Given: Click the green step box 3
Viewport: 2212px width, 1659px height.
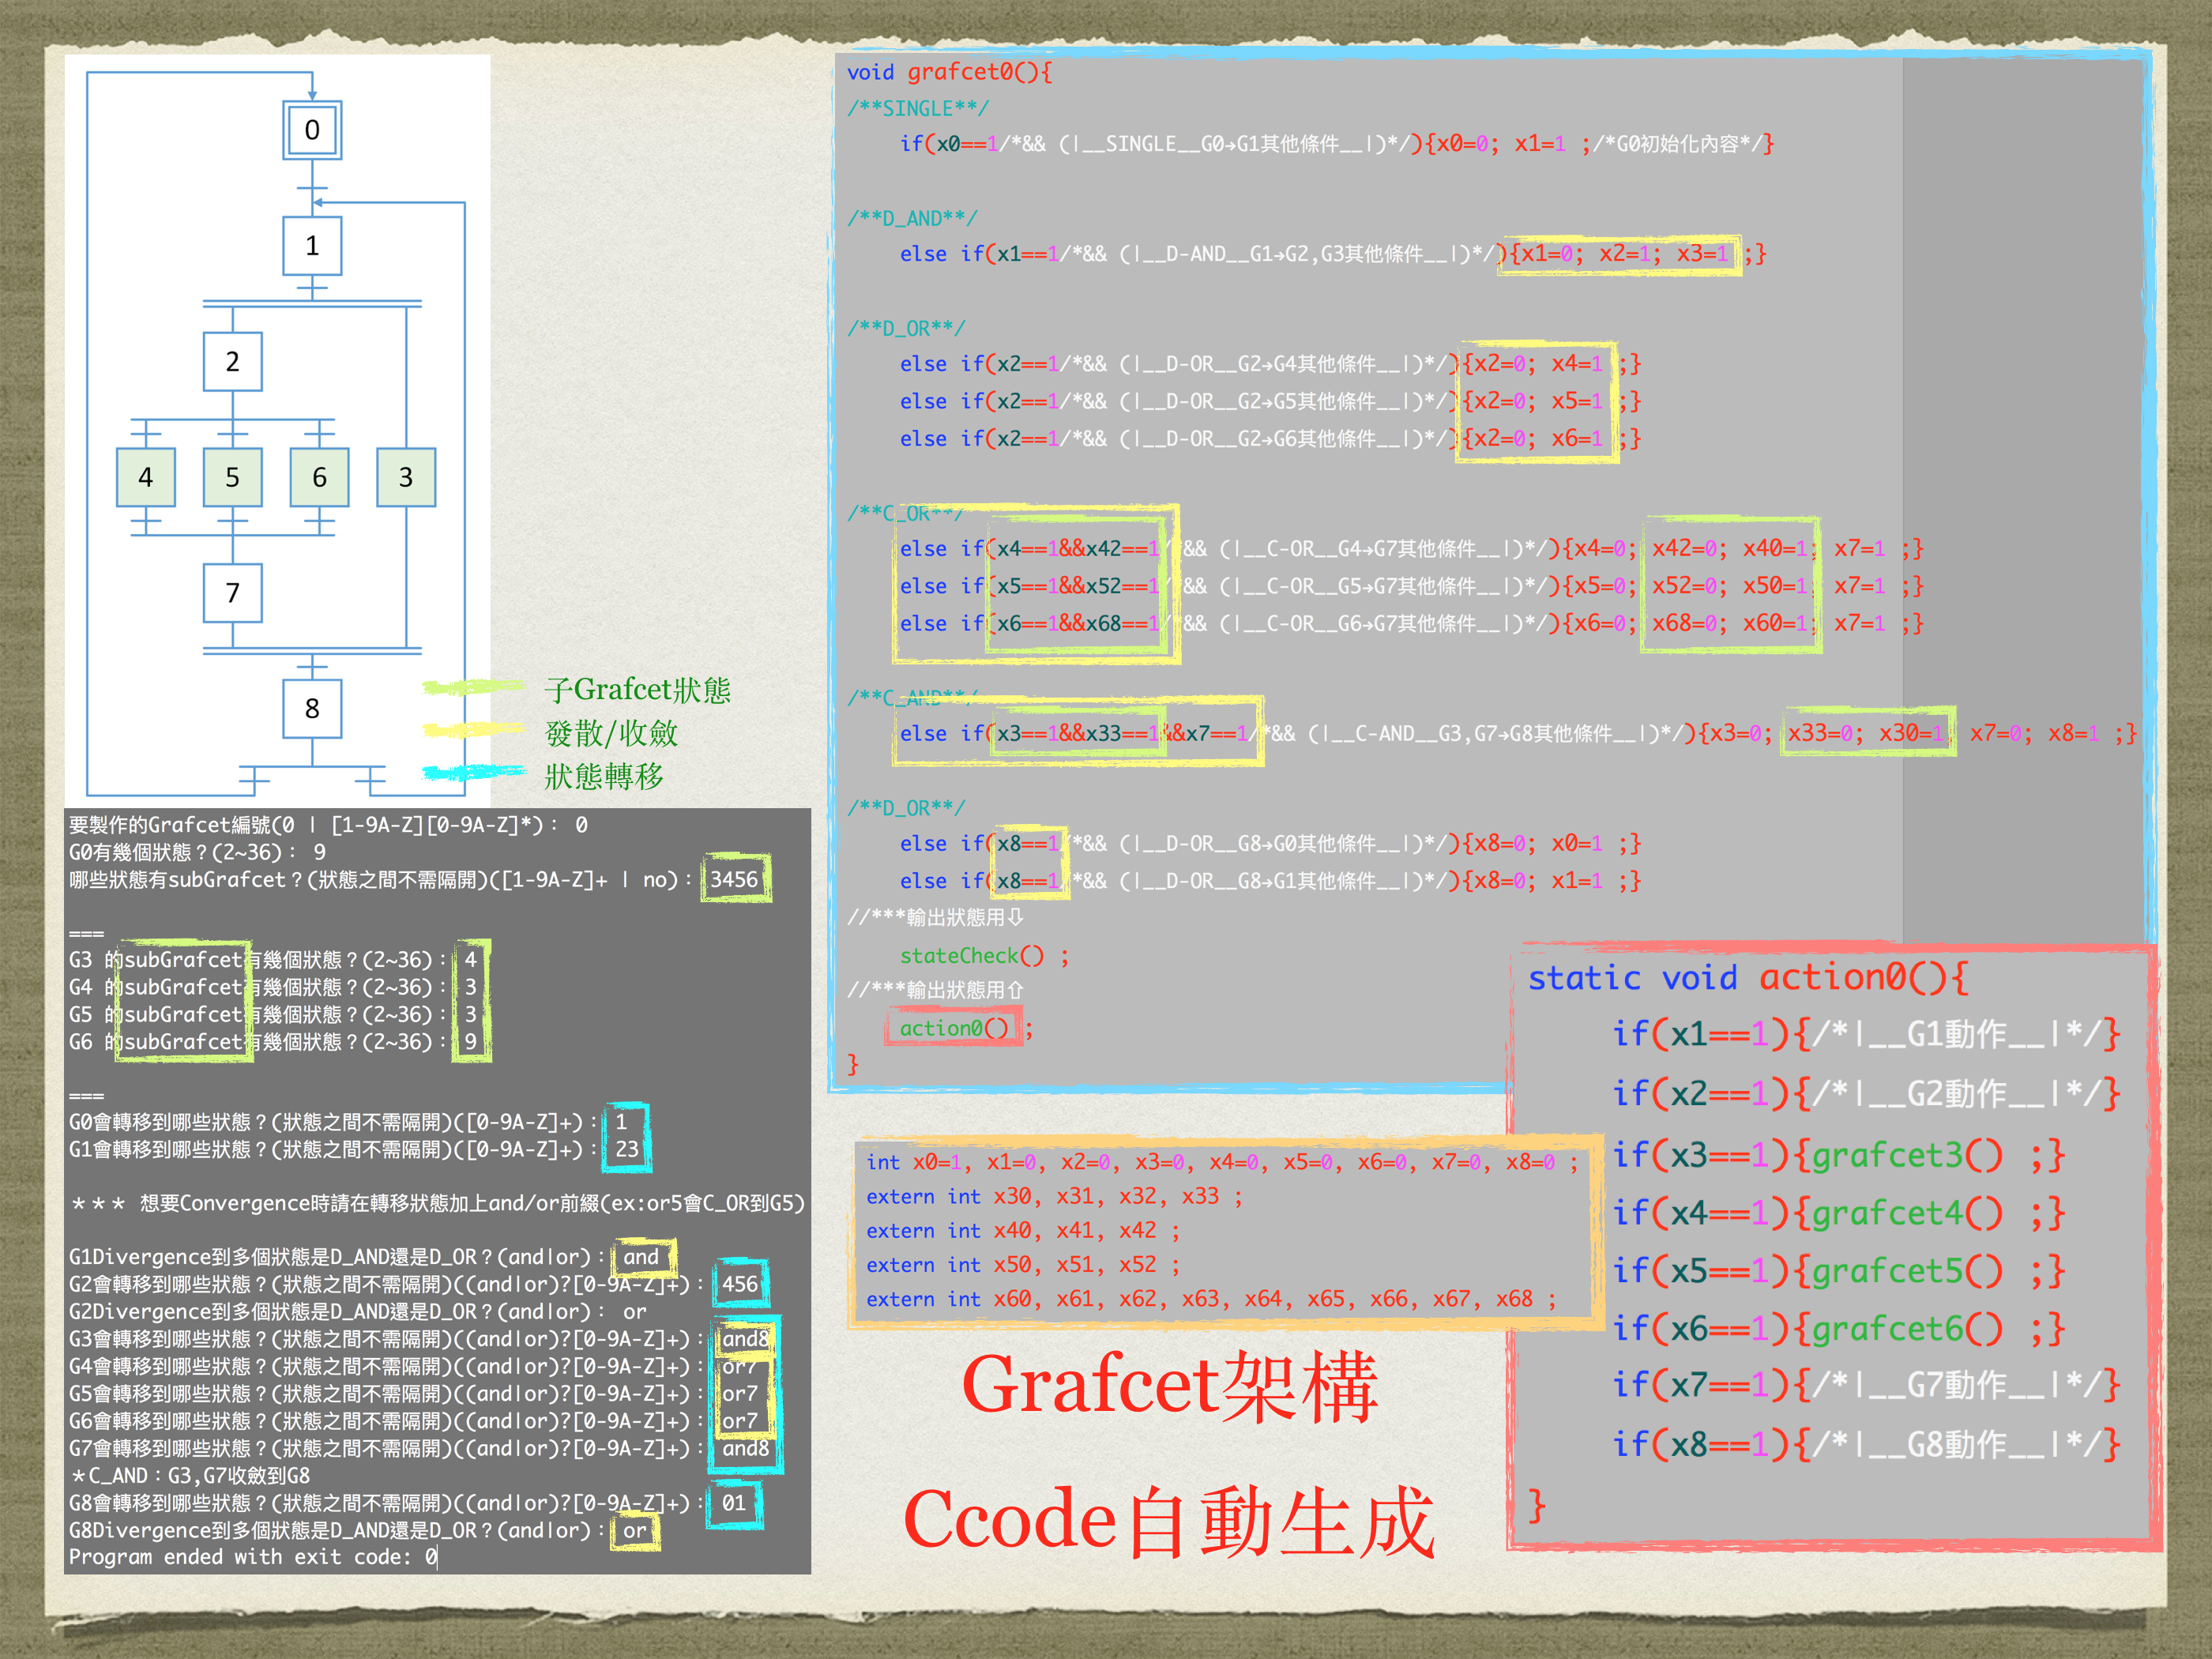Looking at the screenshot, I should point(406,477).
